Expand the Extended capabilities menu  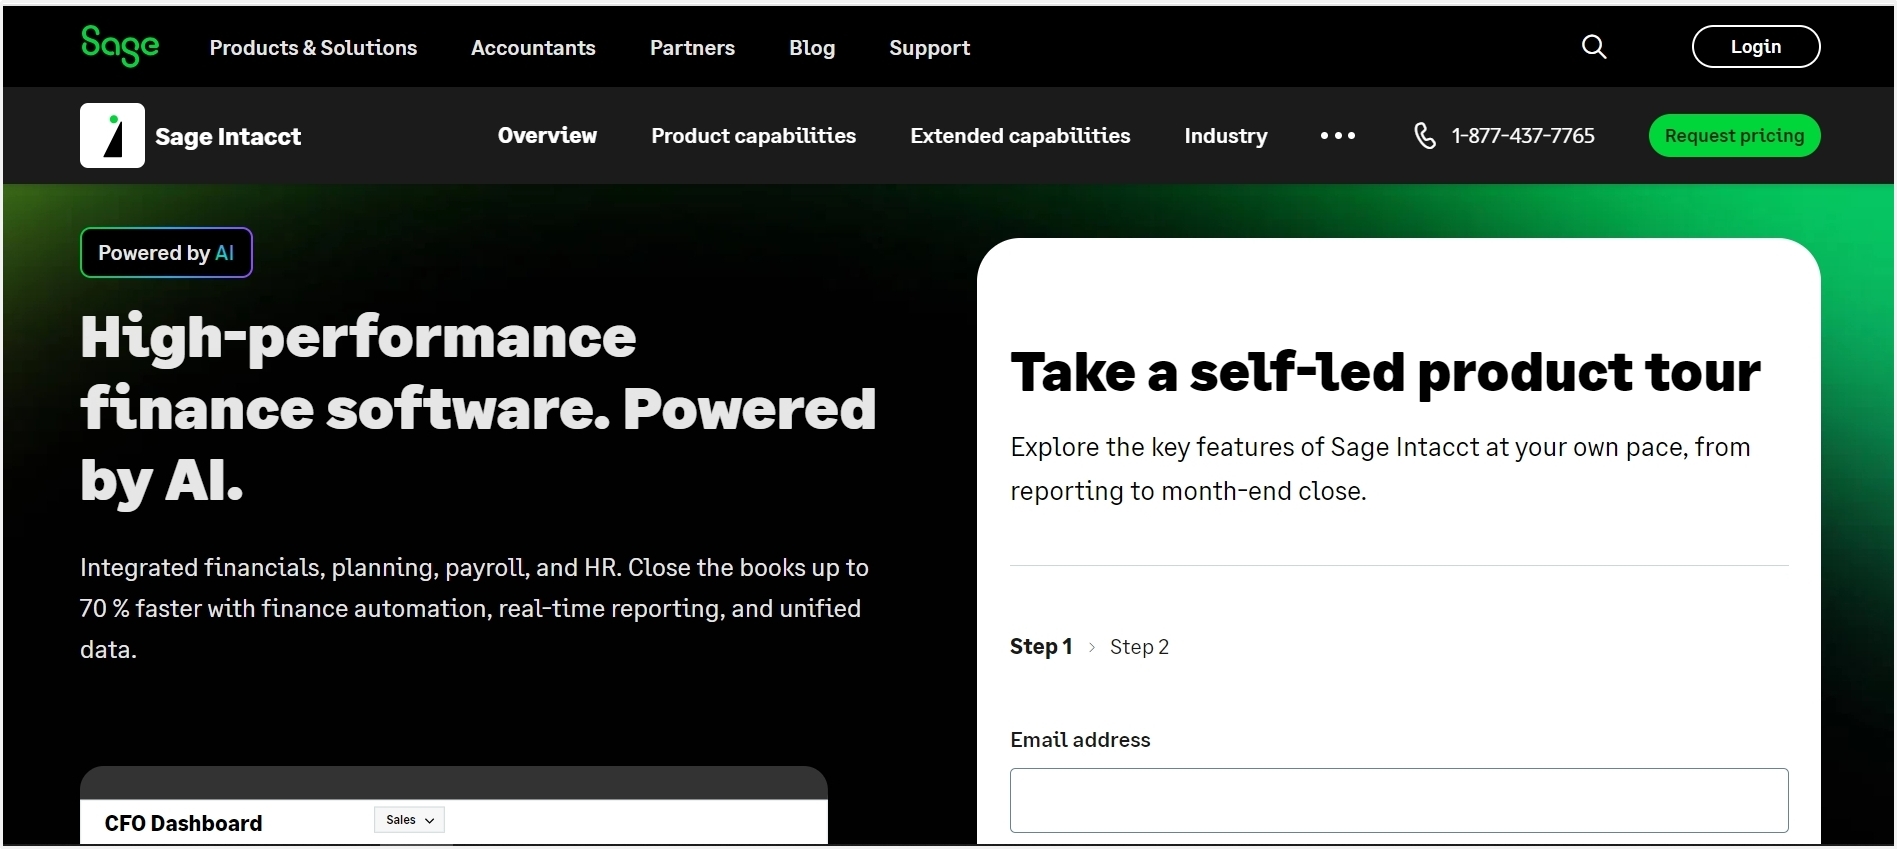tap(1020, 136)
